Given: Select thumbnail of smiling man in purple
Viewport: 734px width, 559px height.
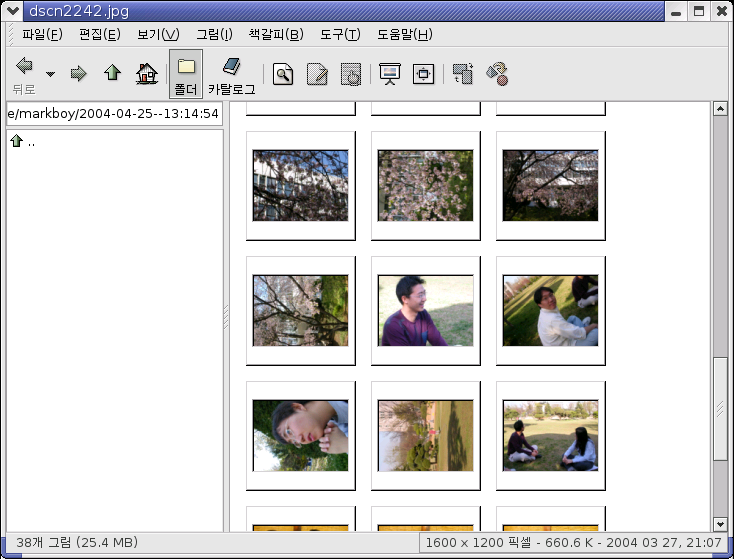Looking at the screenshot, I should [426, 310].
